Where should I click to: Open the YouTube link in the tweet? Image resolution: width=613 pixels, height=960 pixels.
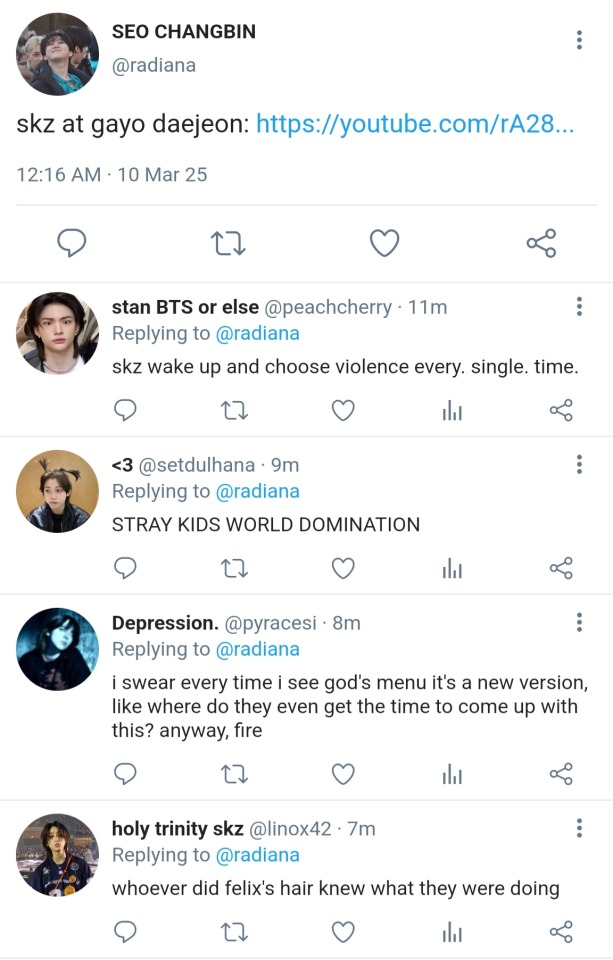(x=415, y=125)
